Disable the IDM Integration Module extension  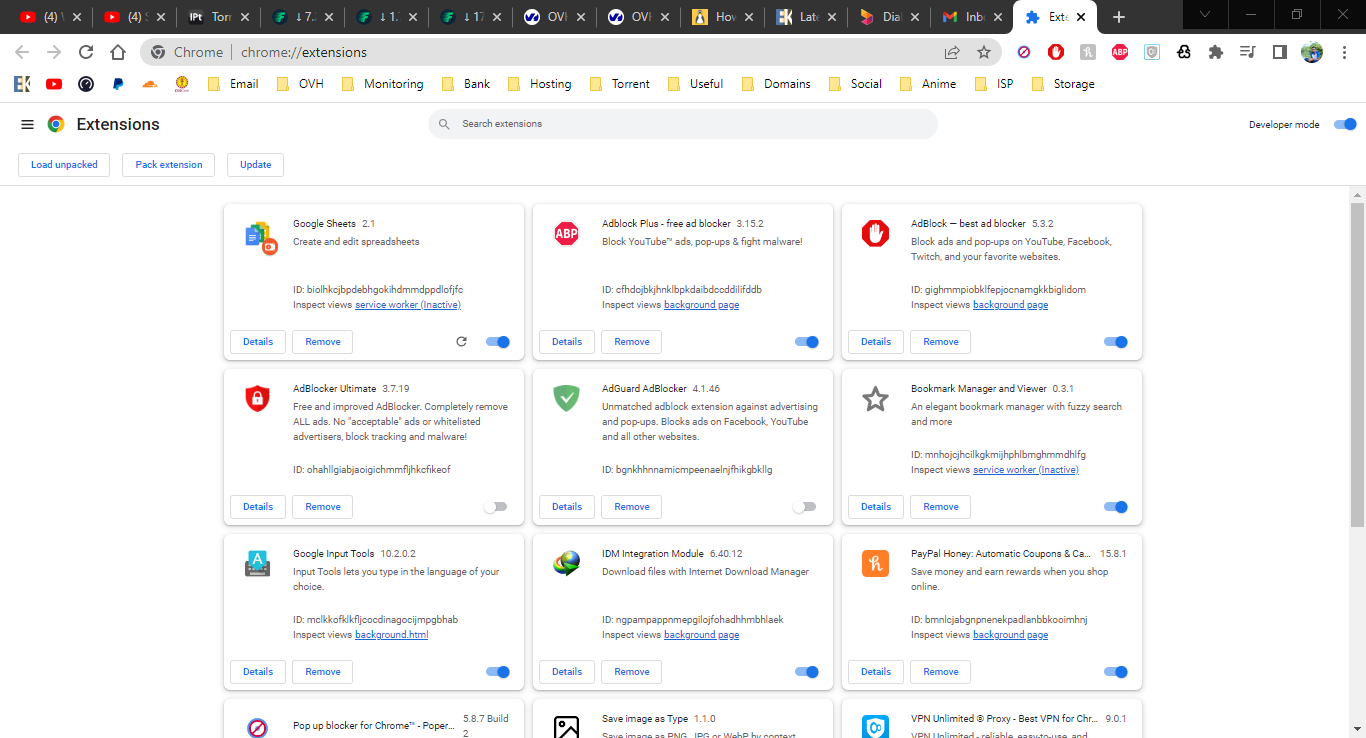point(807,672)
